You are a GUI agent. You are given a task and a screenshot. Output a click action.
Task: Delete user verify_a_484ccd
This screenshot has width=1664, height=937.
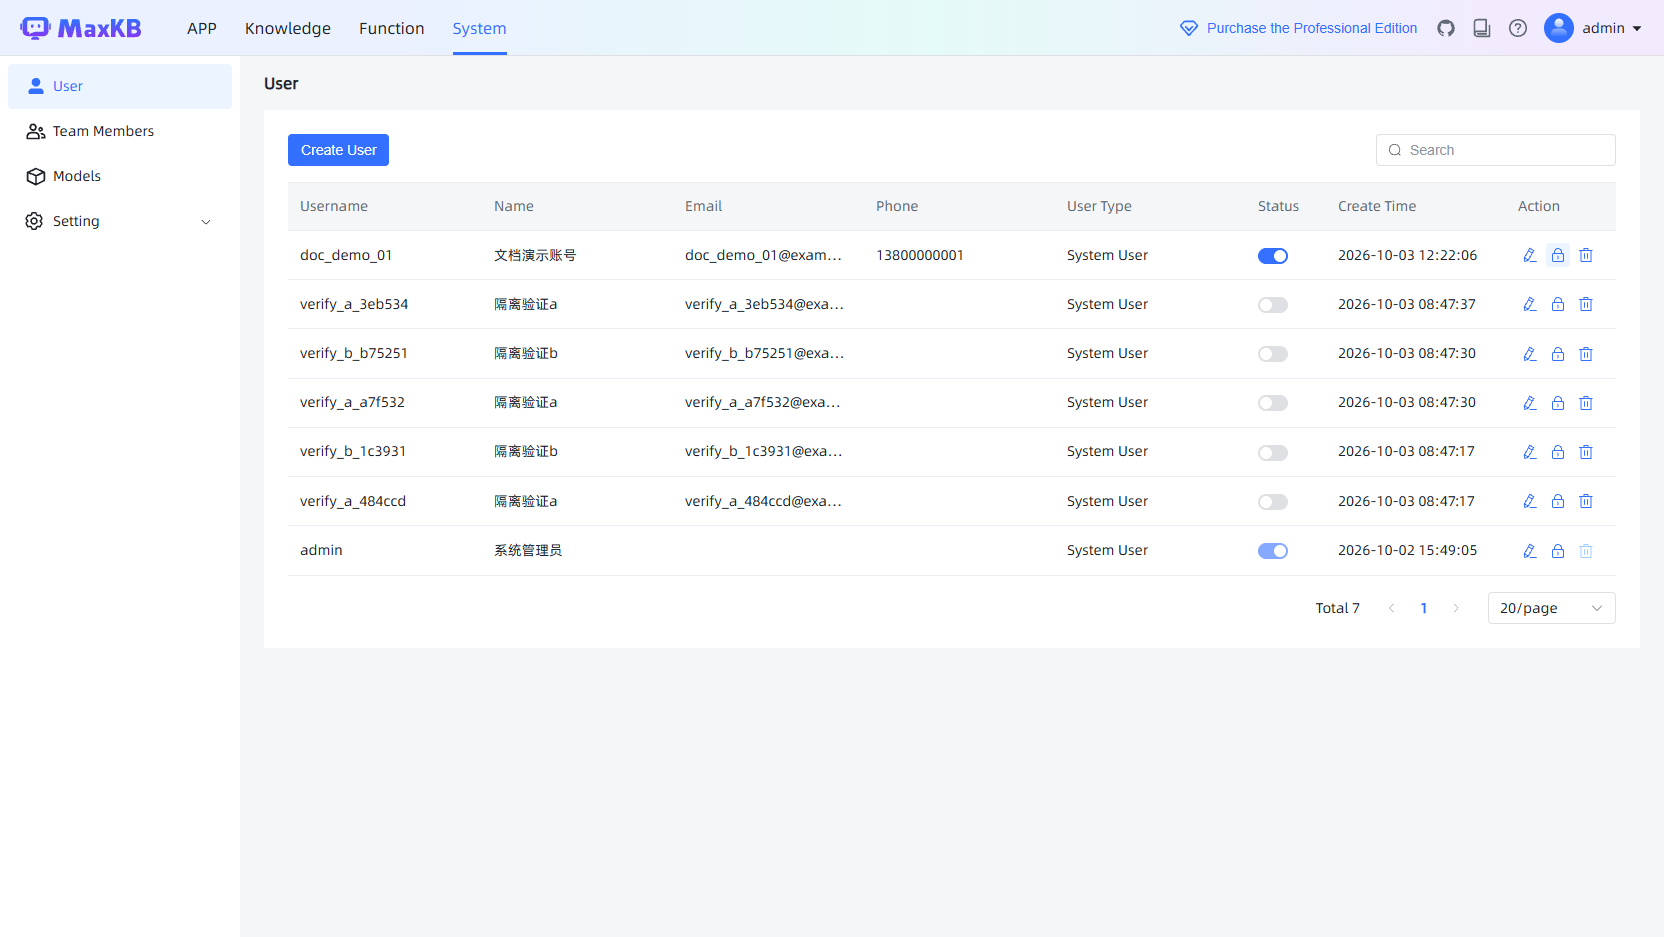click(1586, 501)
